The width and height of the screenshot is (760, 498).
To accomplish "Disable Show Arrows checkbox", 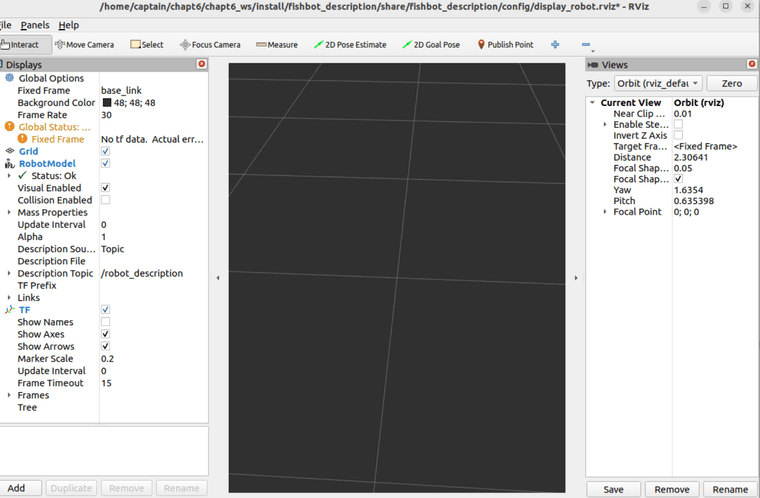I will click(x=105, y=346).
